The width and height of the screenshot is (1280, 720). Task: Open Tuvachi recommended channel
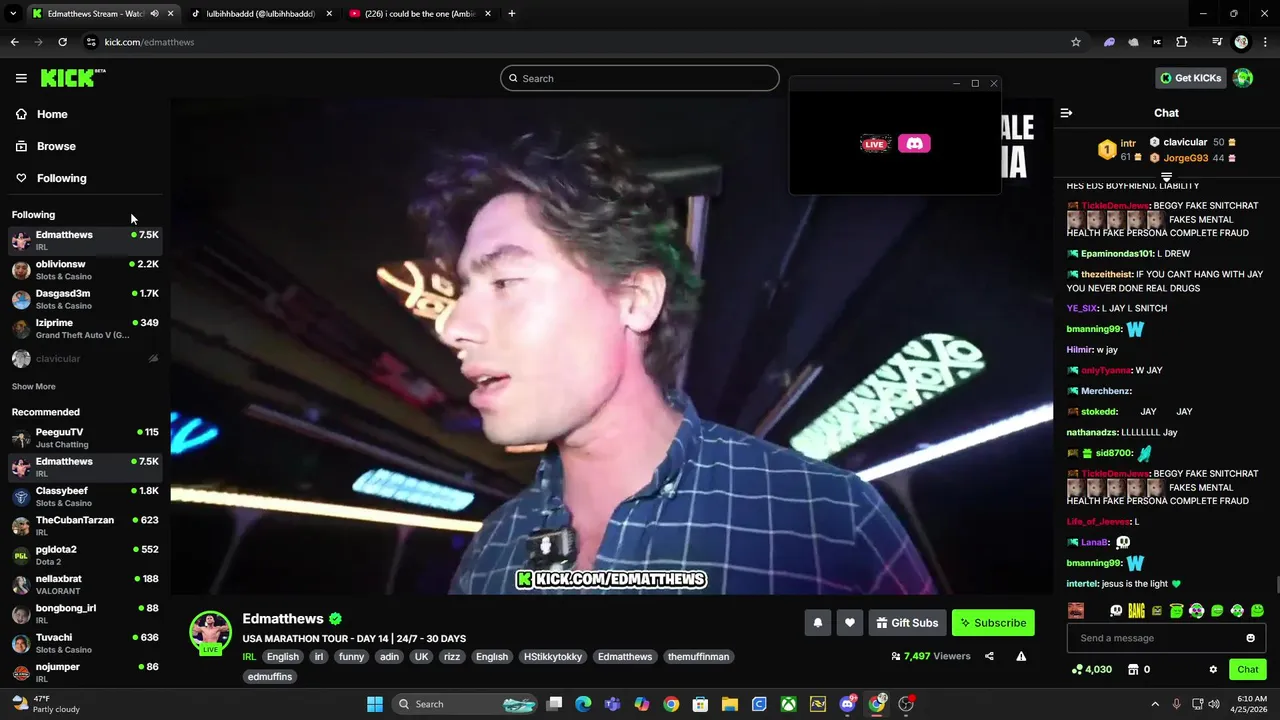(85, 643)
